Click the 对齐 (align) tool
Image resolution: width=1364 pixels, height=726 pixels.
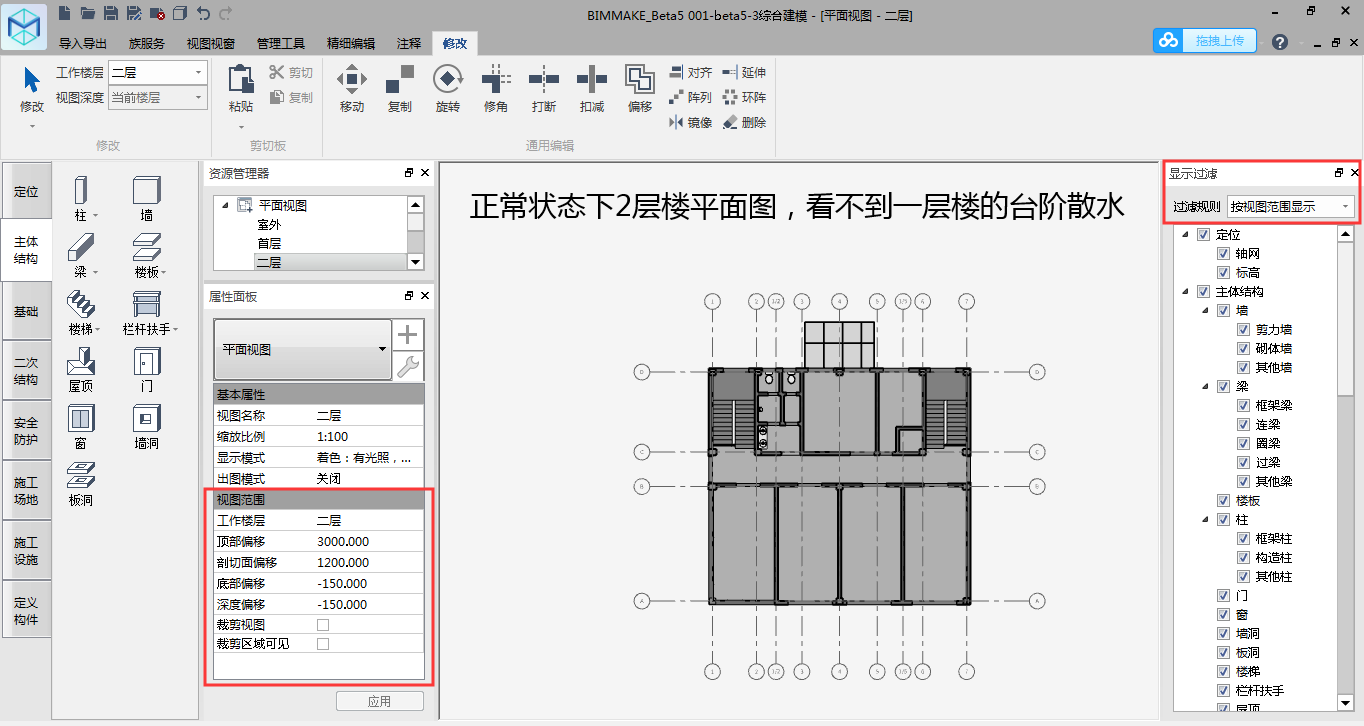690,73
